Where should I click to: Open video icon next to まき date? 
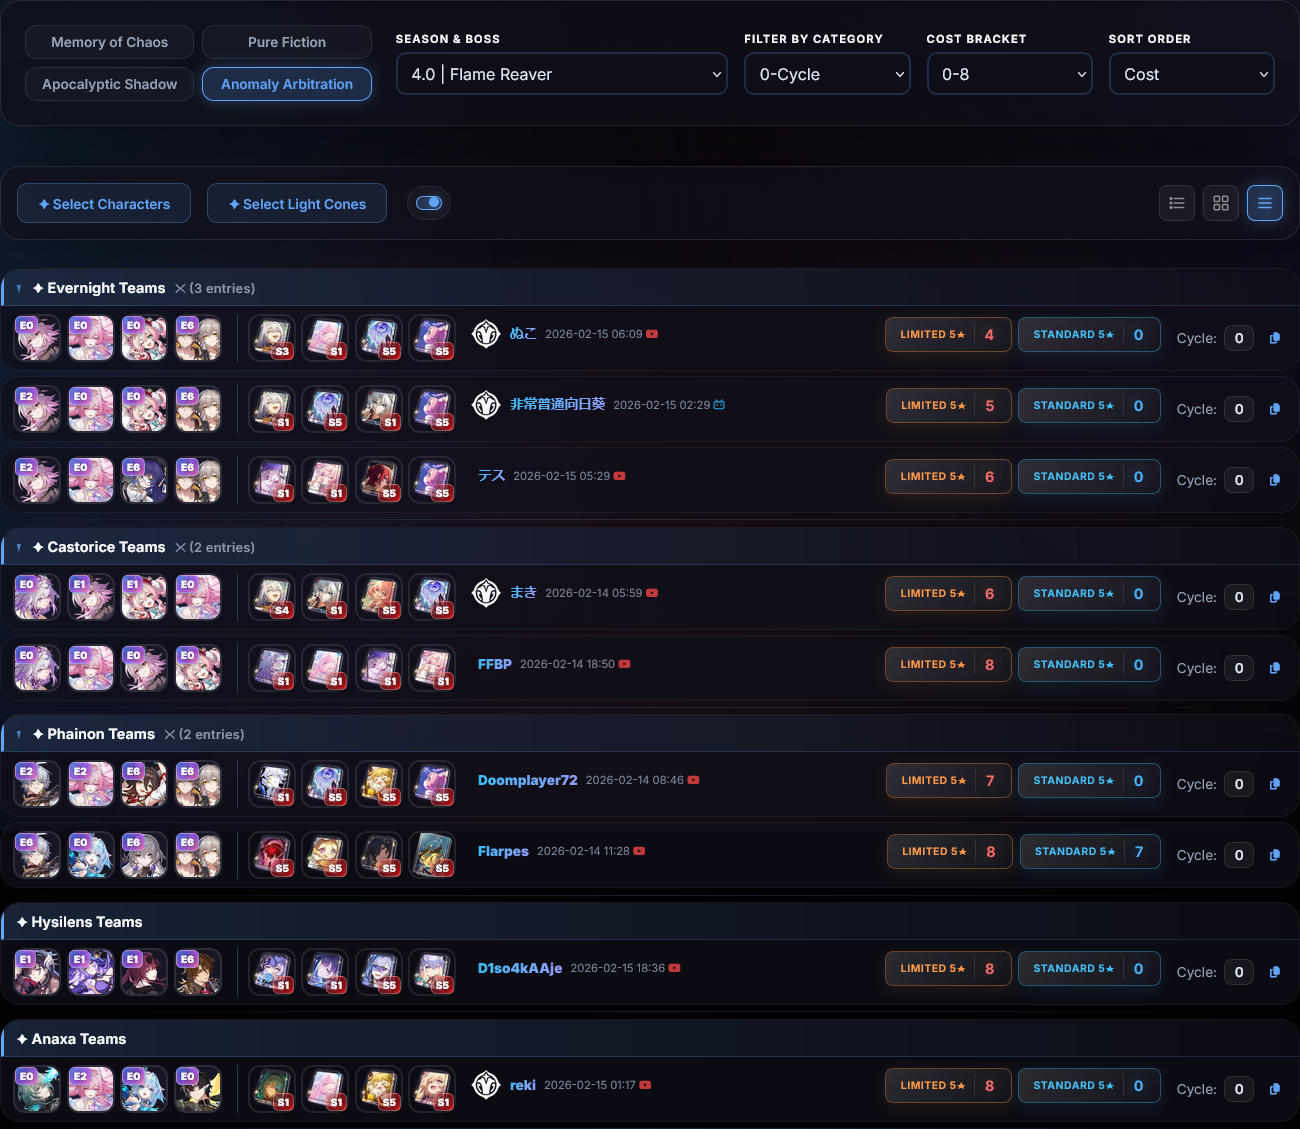pyautogui.click(x=652, y=593)
